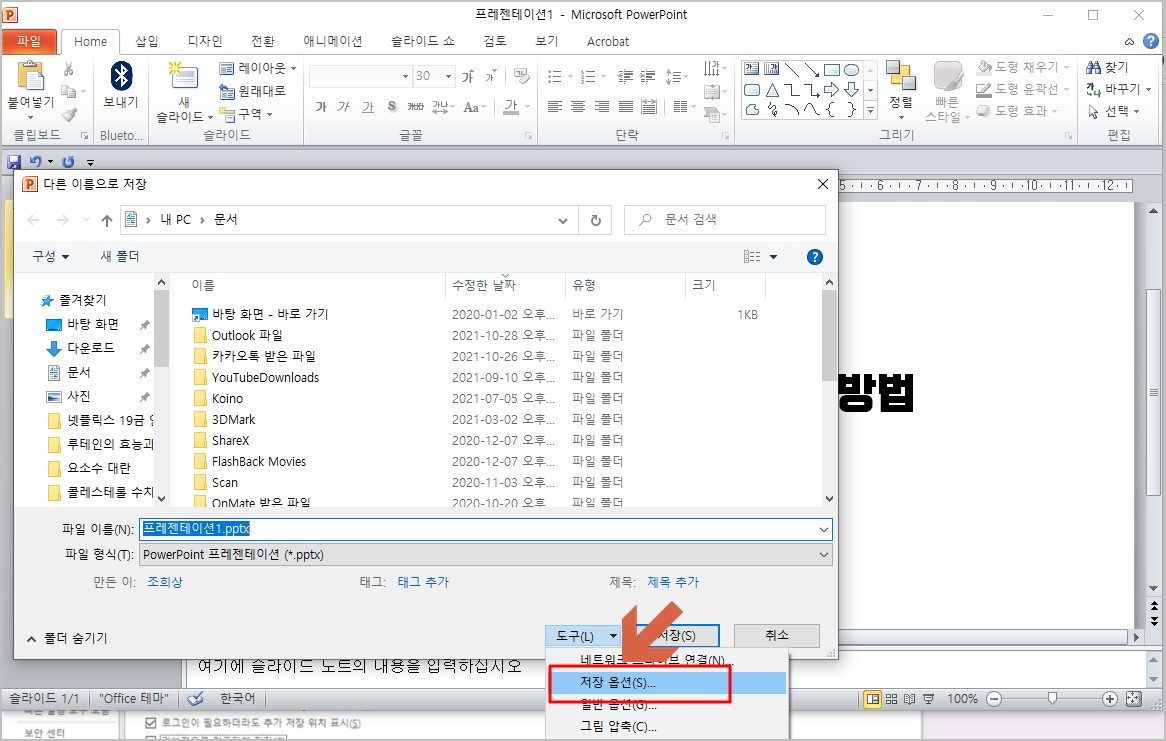Viewport: 1166px width, 741px height.
Task: Open the Organize dropdown menu
Action: [50, 257]
